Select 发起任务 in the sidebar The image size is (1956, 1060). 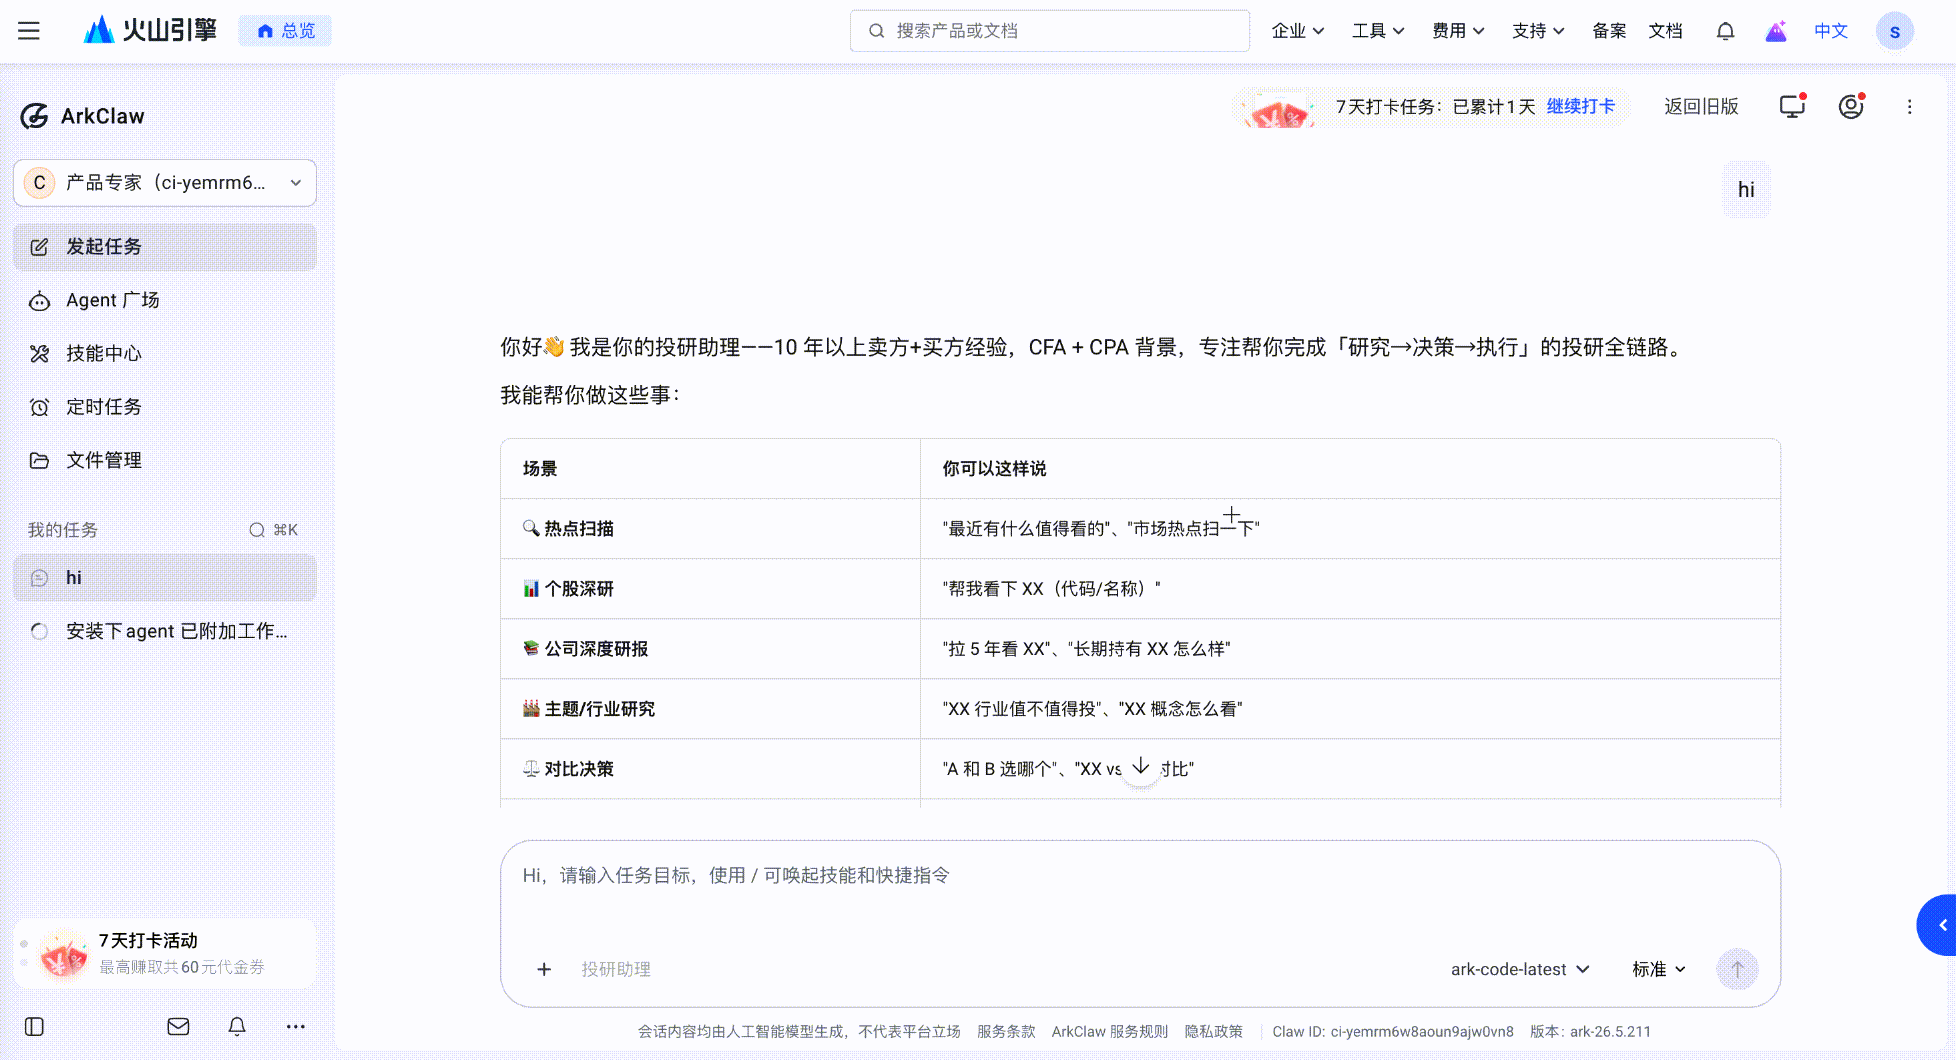(165, 247)
